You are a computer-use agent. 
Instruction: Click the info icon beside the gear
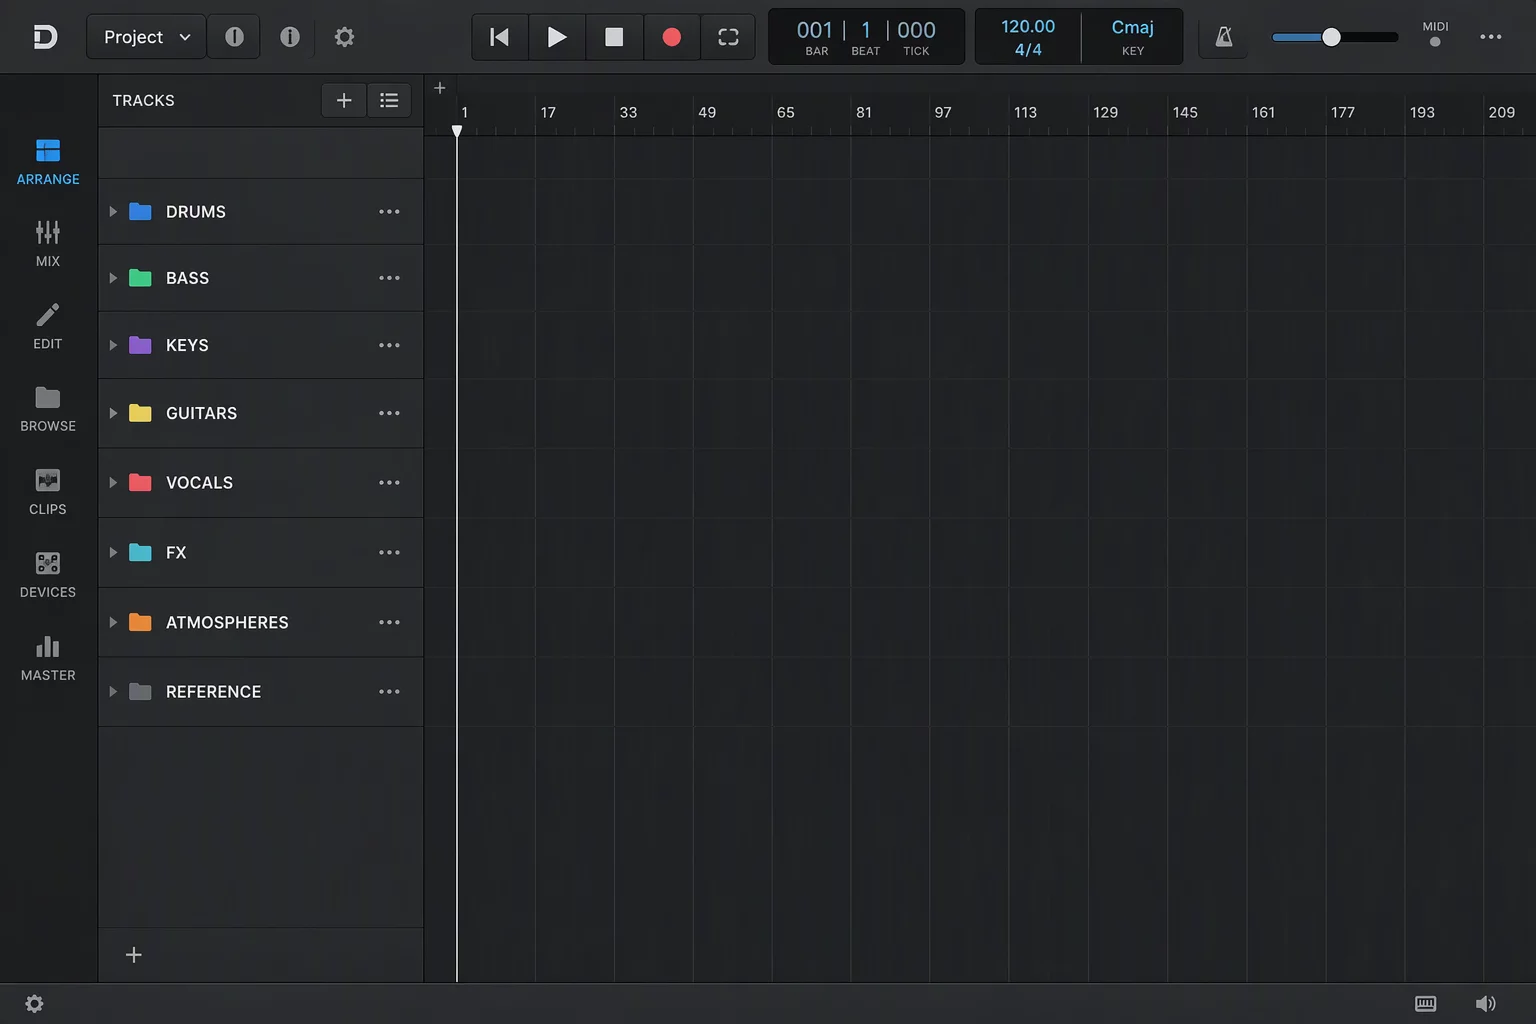coord(290,37)
